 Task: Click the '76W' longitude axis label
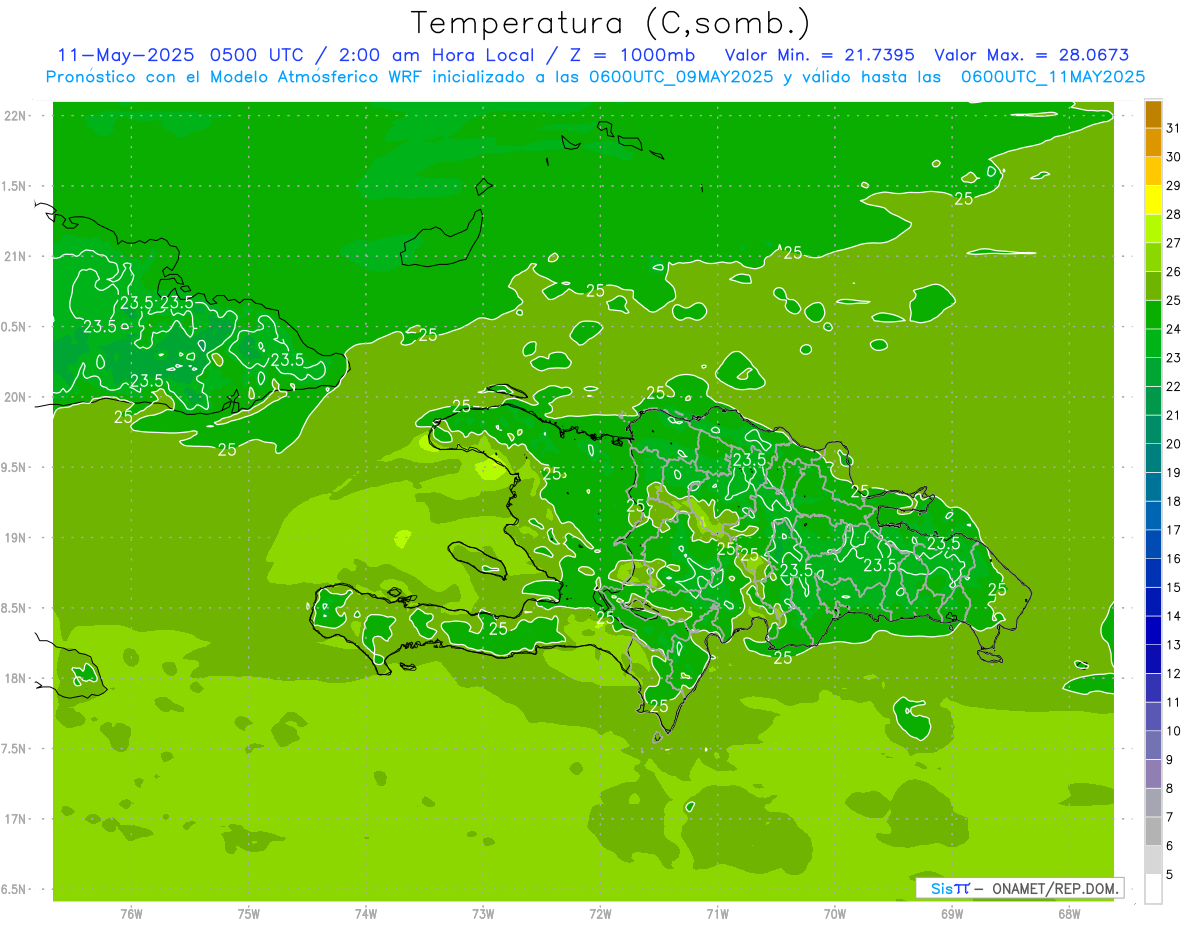point(131,914)
